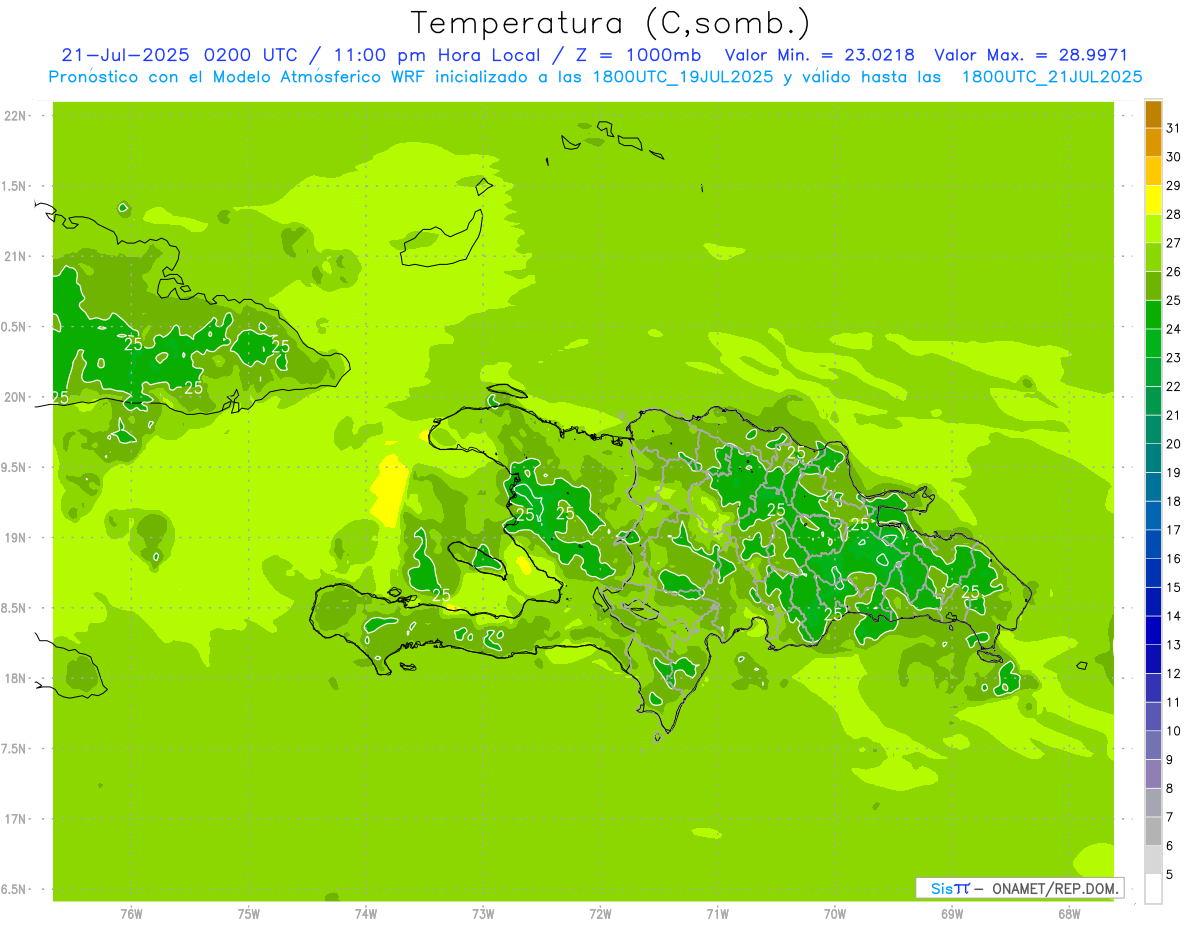The height and width of the screenshot is (927, 1200).
Task: Click the 'ONAMET/REP.DOM.' credit label
Action: [x=1055, y=888]
